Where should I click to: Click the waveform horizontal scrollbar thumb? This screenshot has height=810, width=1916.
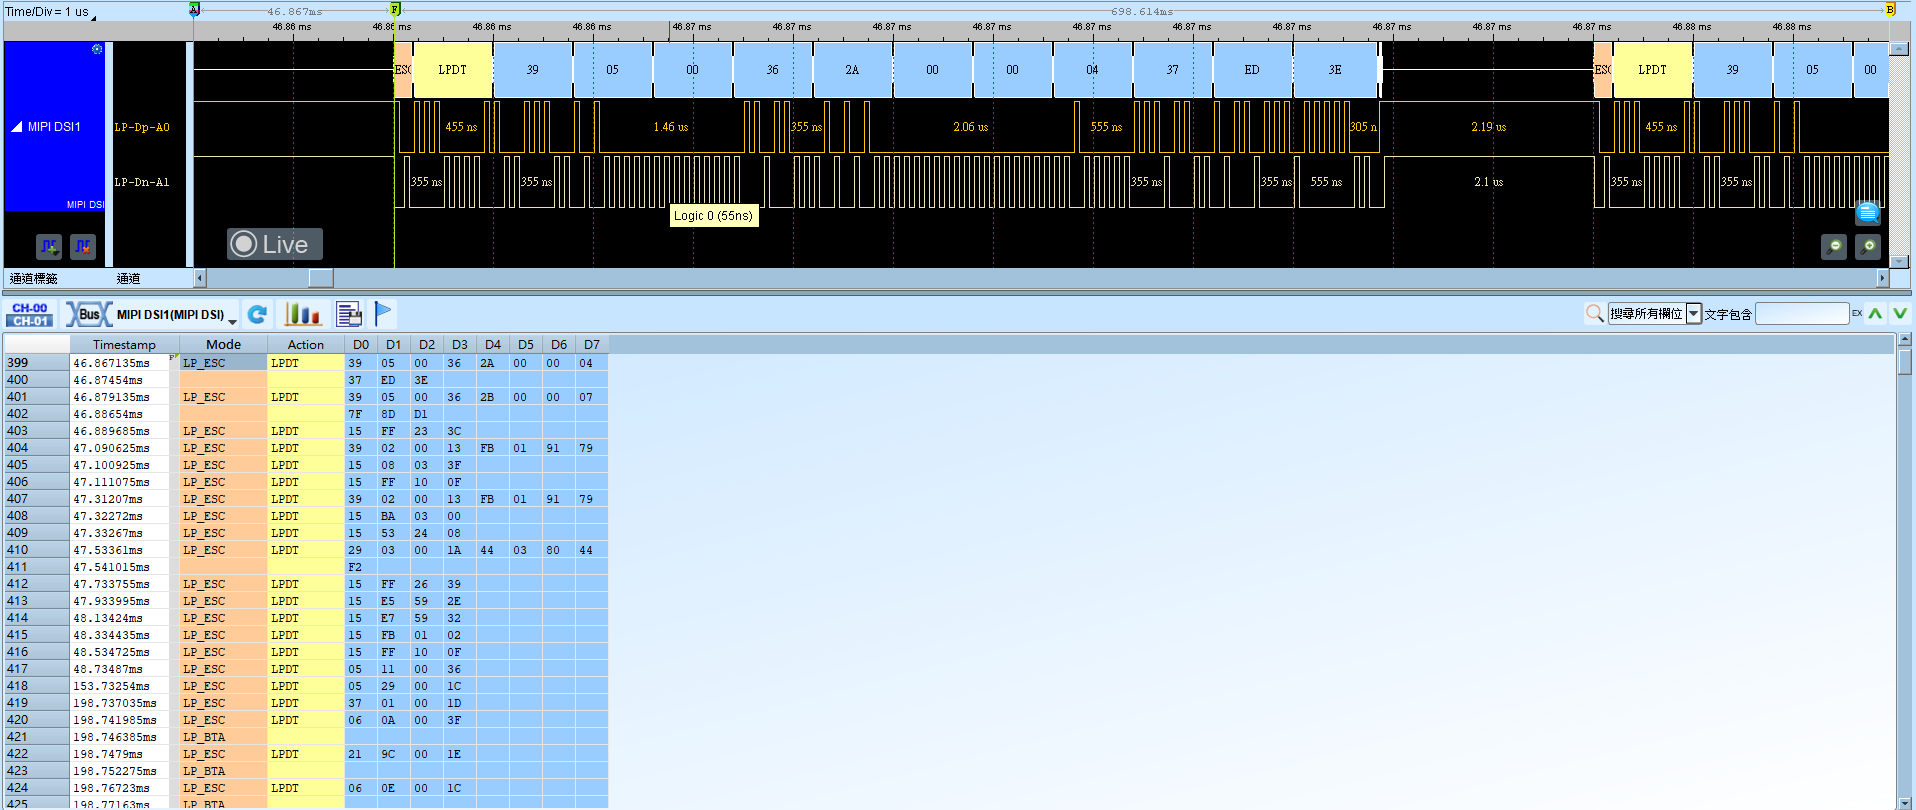(x=321, y=278)
